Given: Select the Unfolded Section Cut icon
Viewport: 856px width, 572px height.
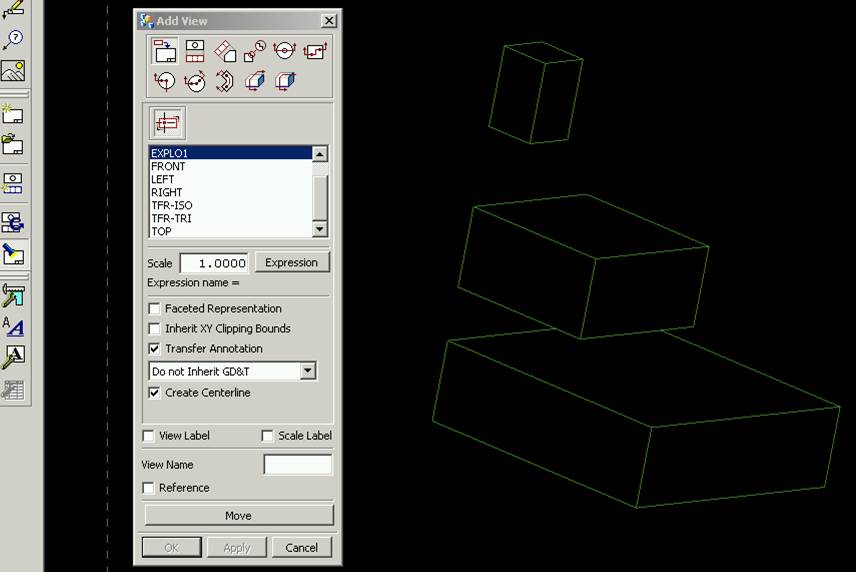Looking at the screenshot, I should [225, 81].
